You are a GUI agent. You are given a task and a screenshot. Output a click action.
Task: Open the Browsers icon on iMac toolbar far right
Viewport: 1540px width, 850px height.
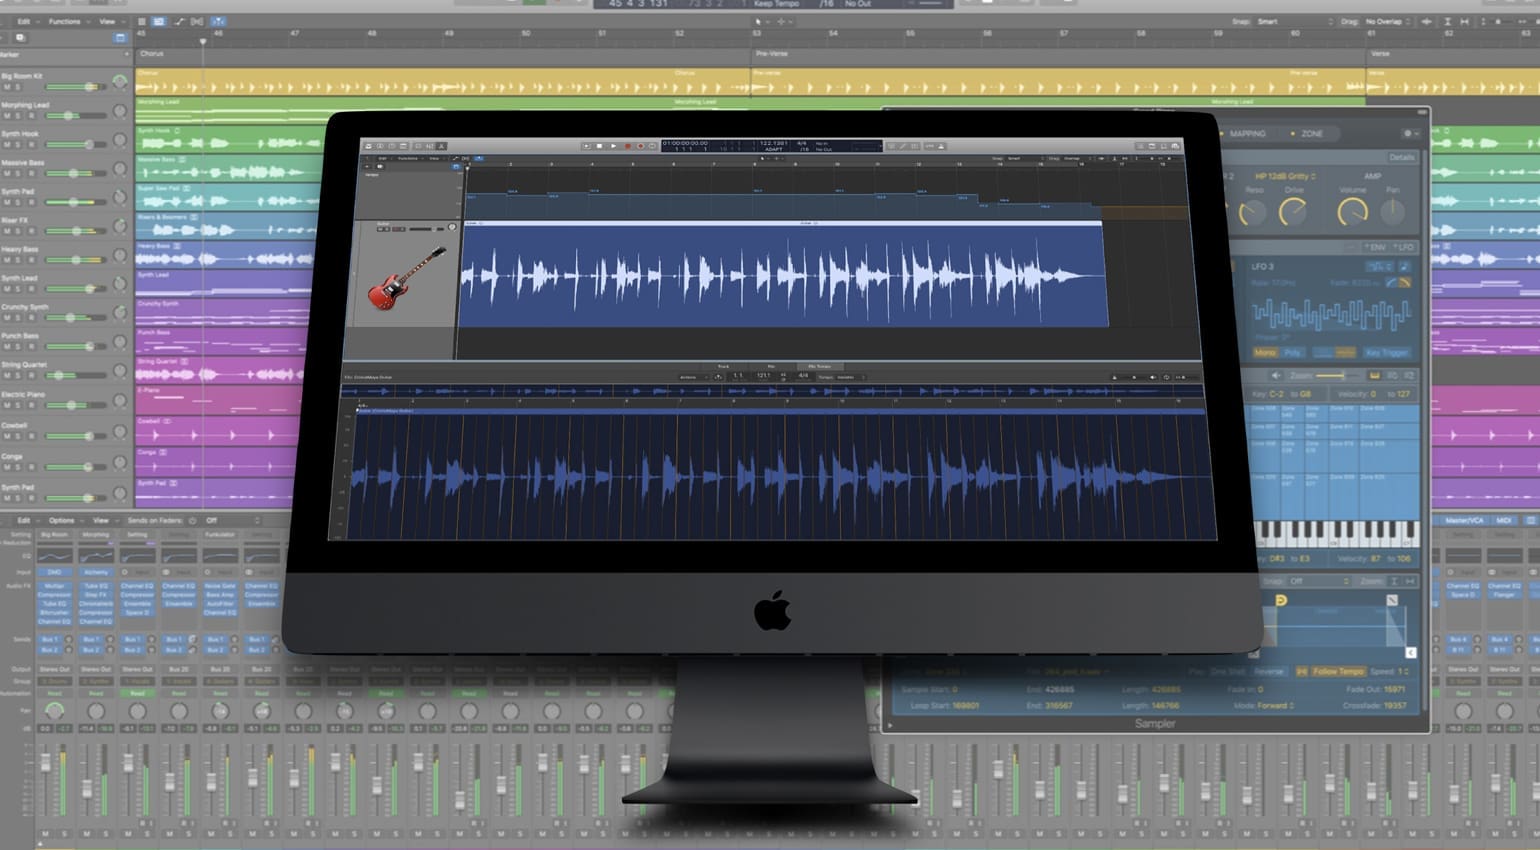[1176, 146]
